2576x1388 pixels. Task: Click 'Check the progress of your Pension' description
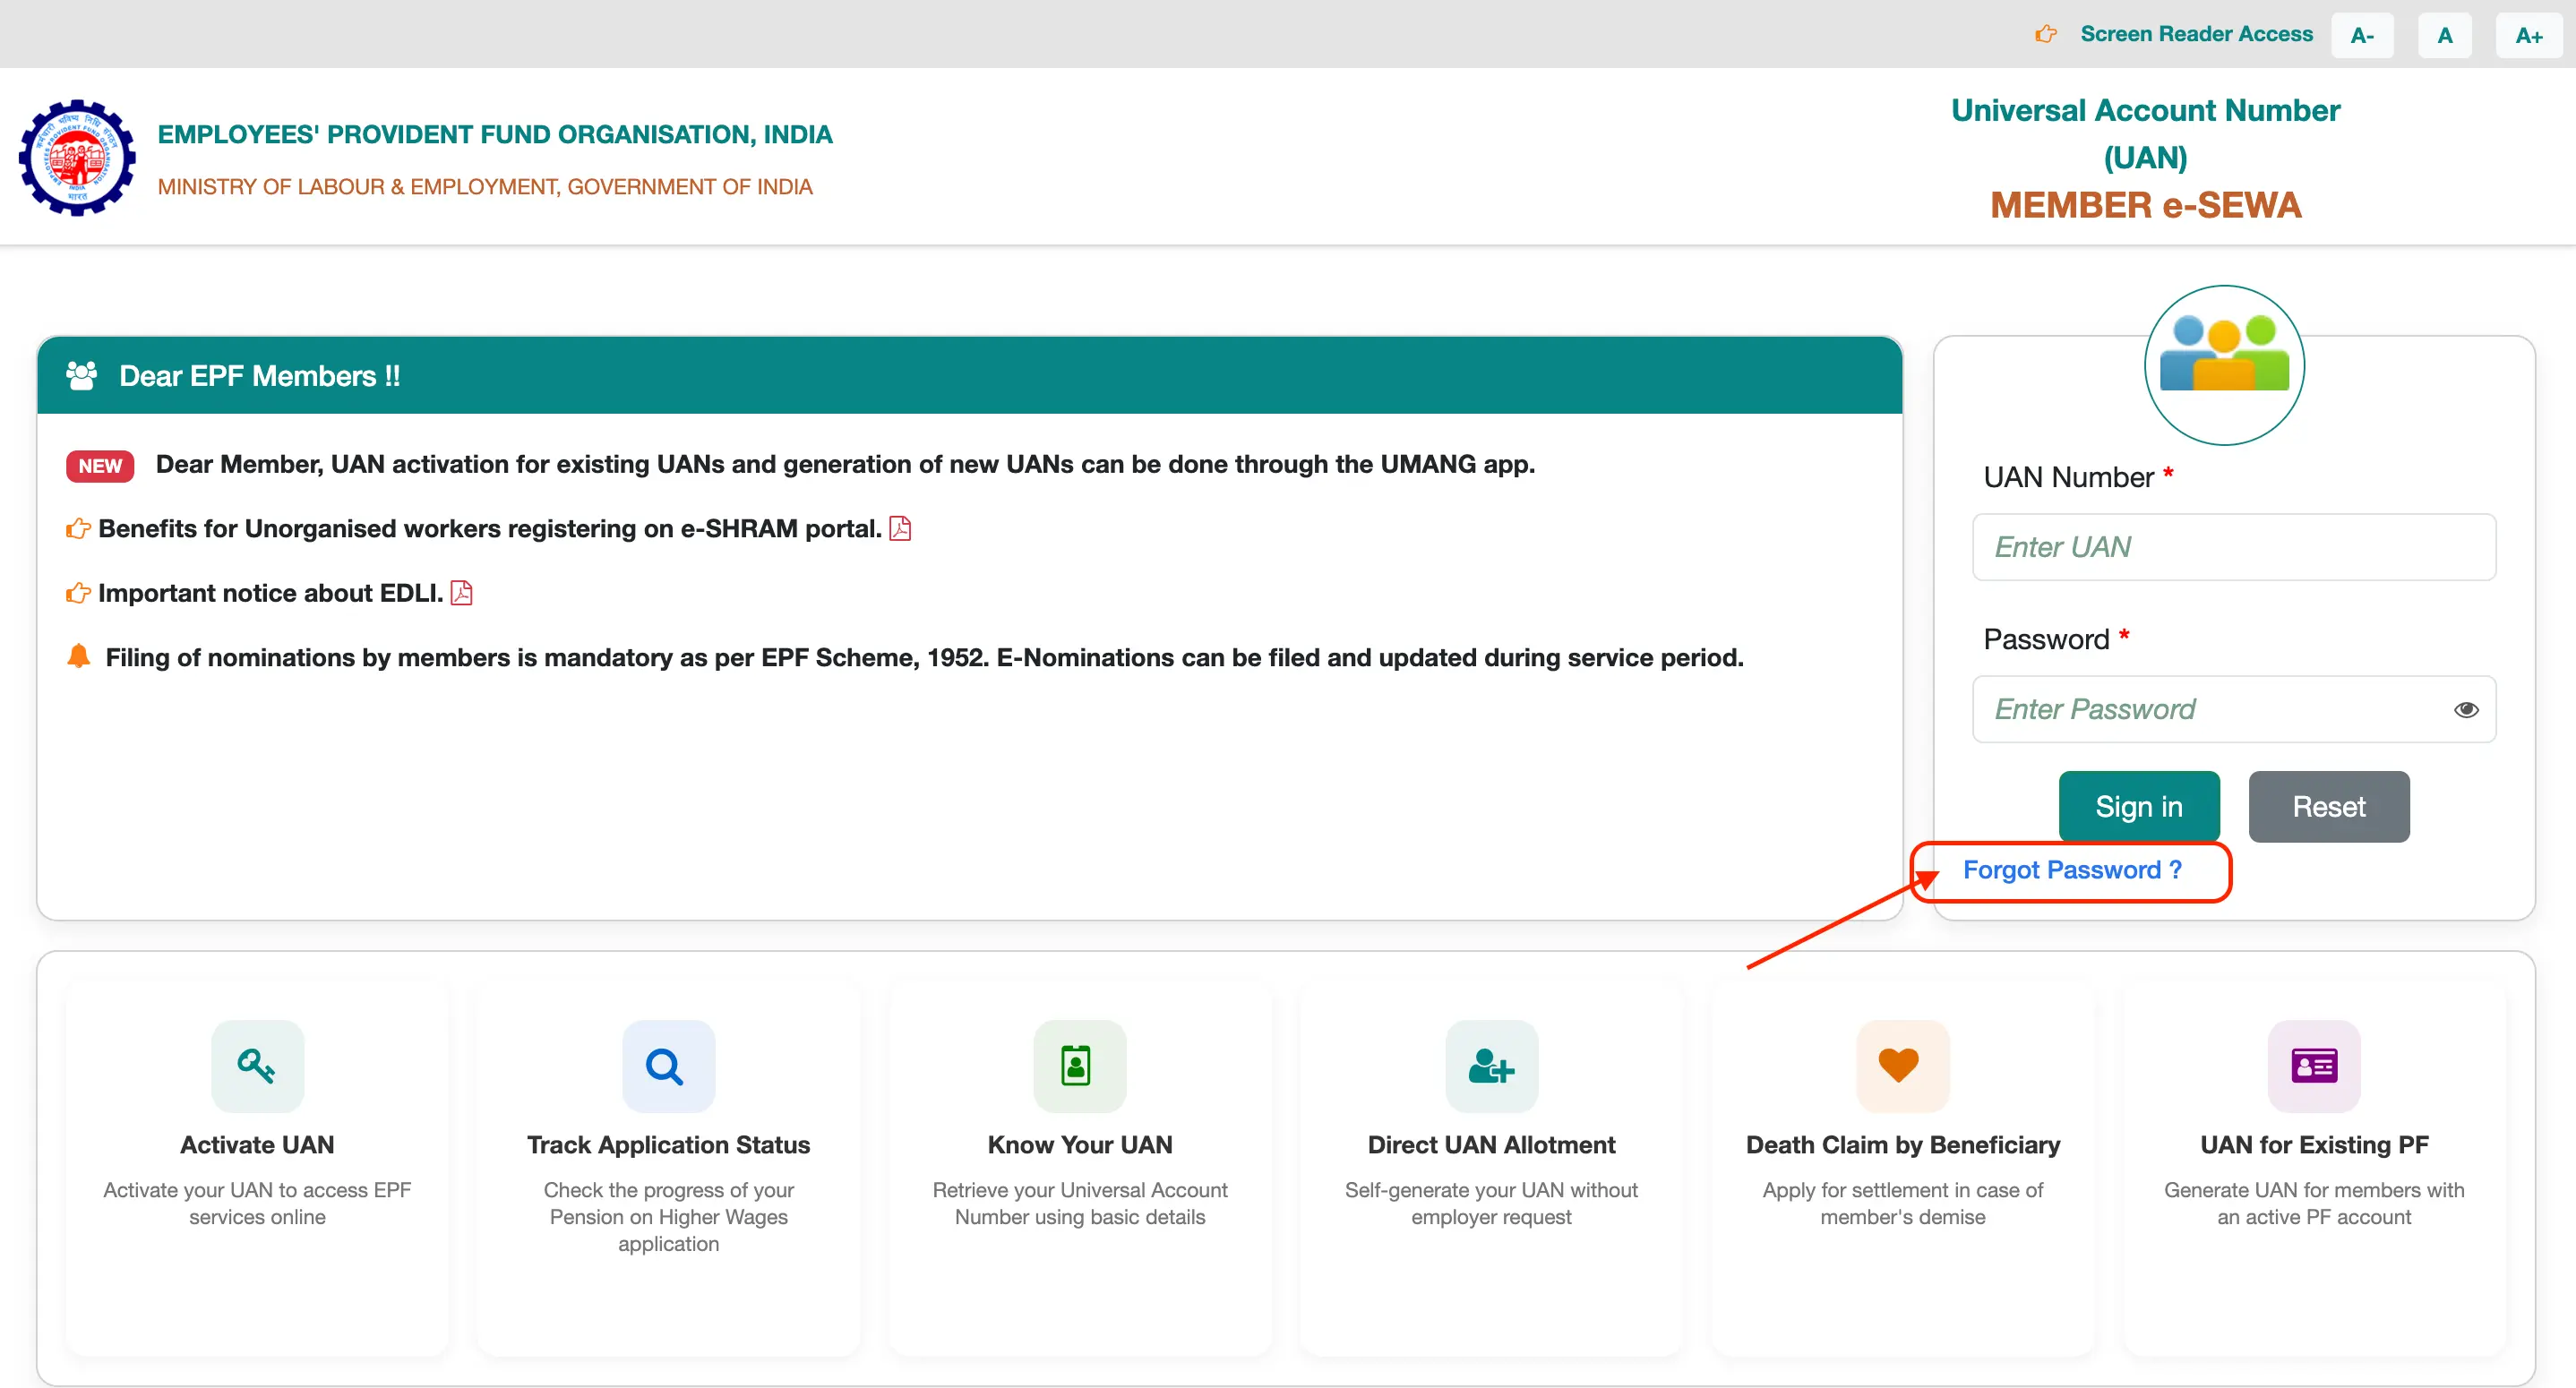(x=668, y=1217)
